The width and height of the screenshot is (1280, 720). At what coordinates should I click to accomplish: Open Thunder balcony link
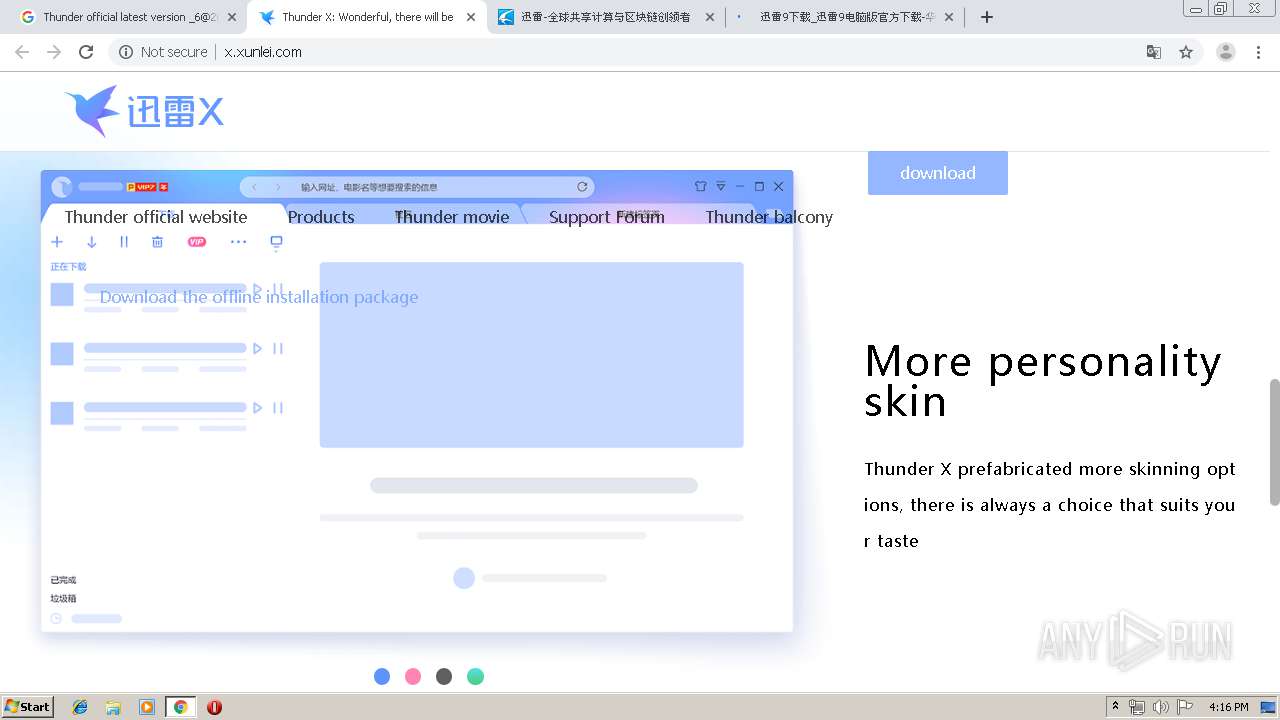coord(769,217)
